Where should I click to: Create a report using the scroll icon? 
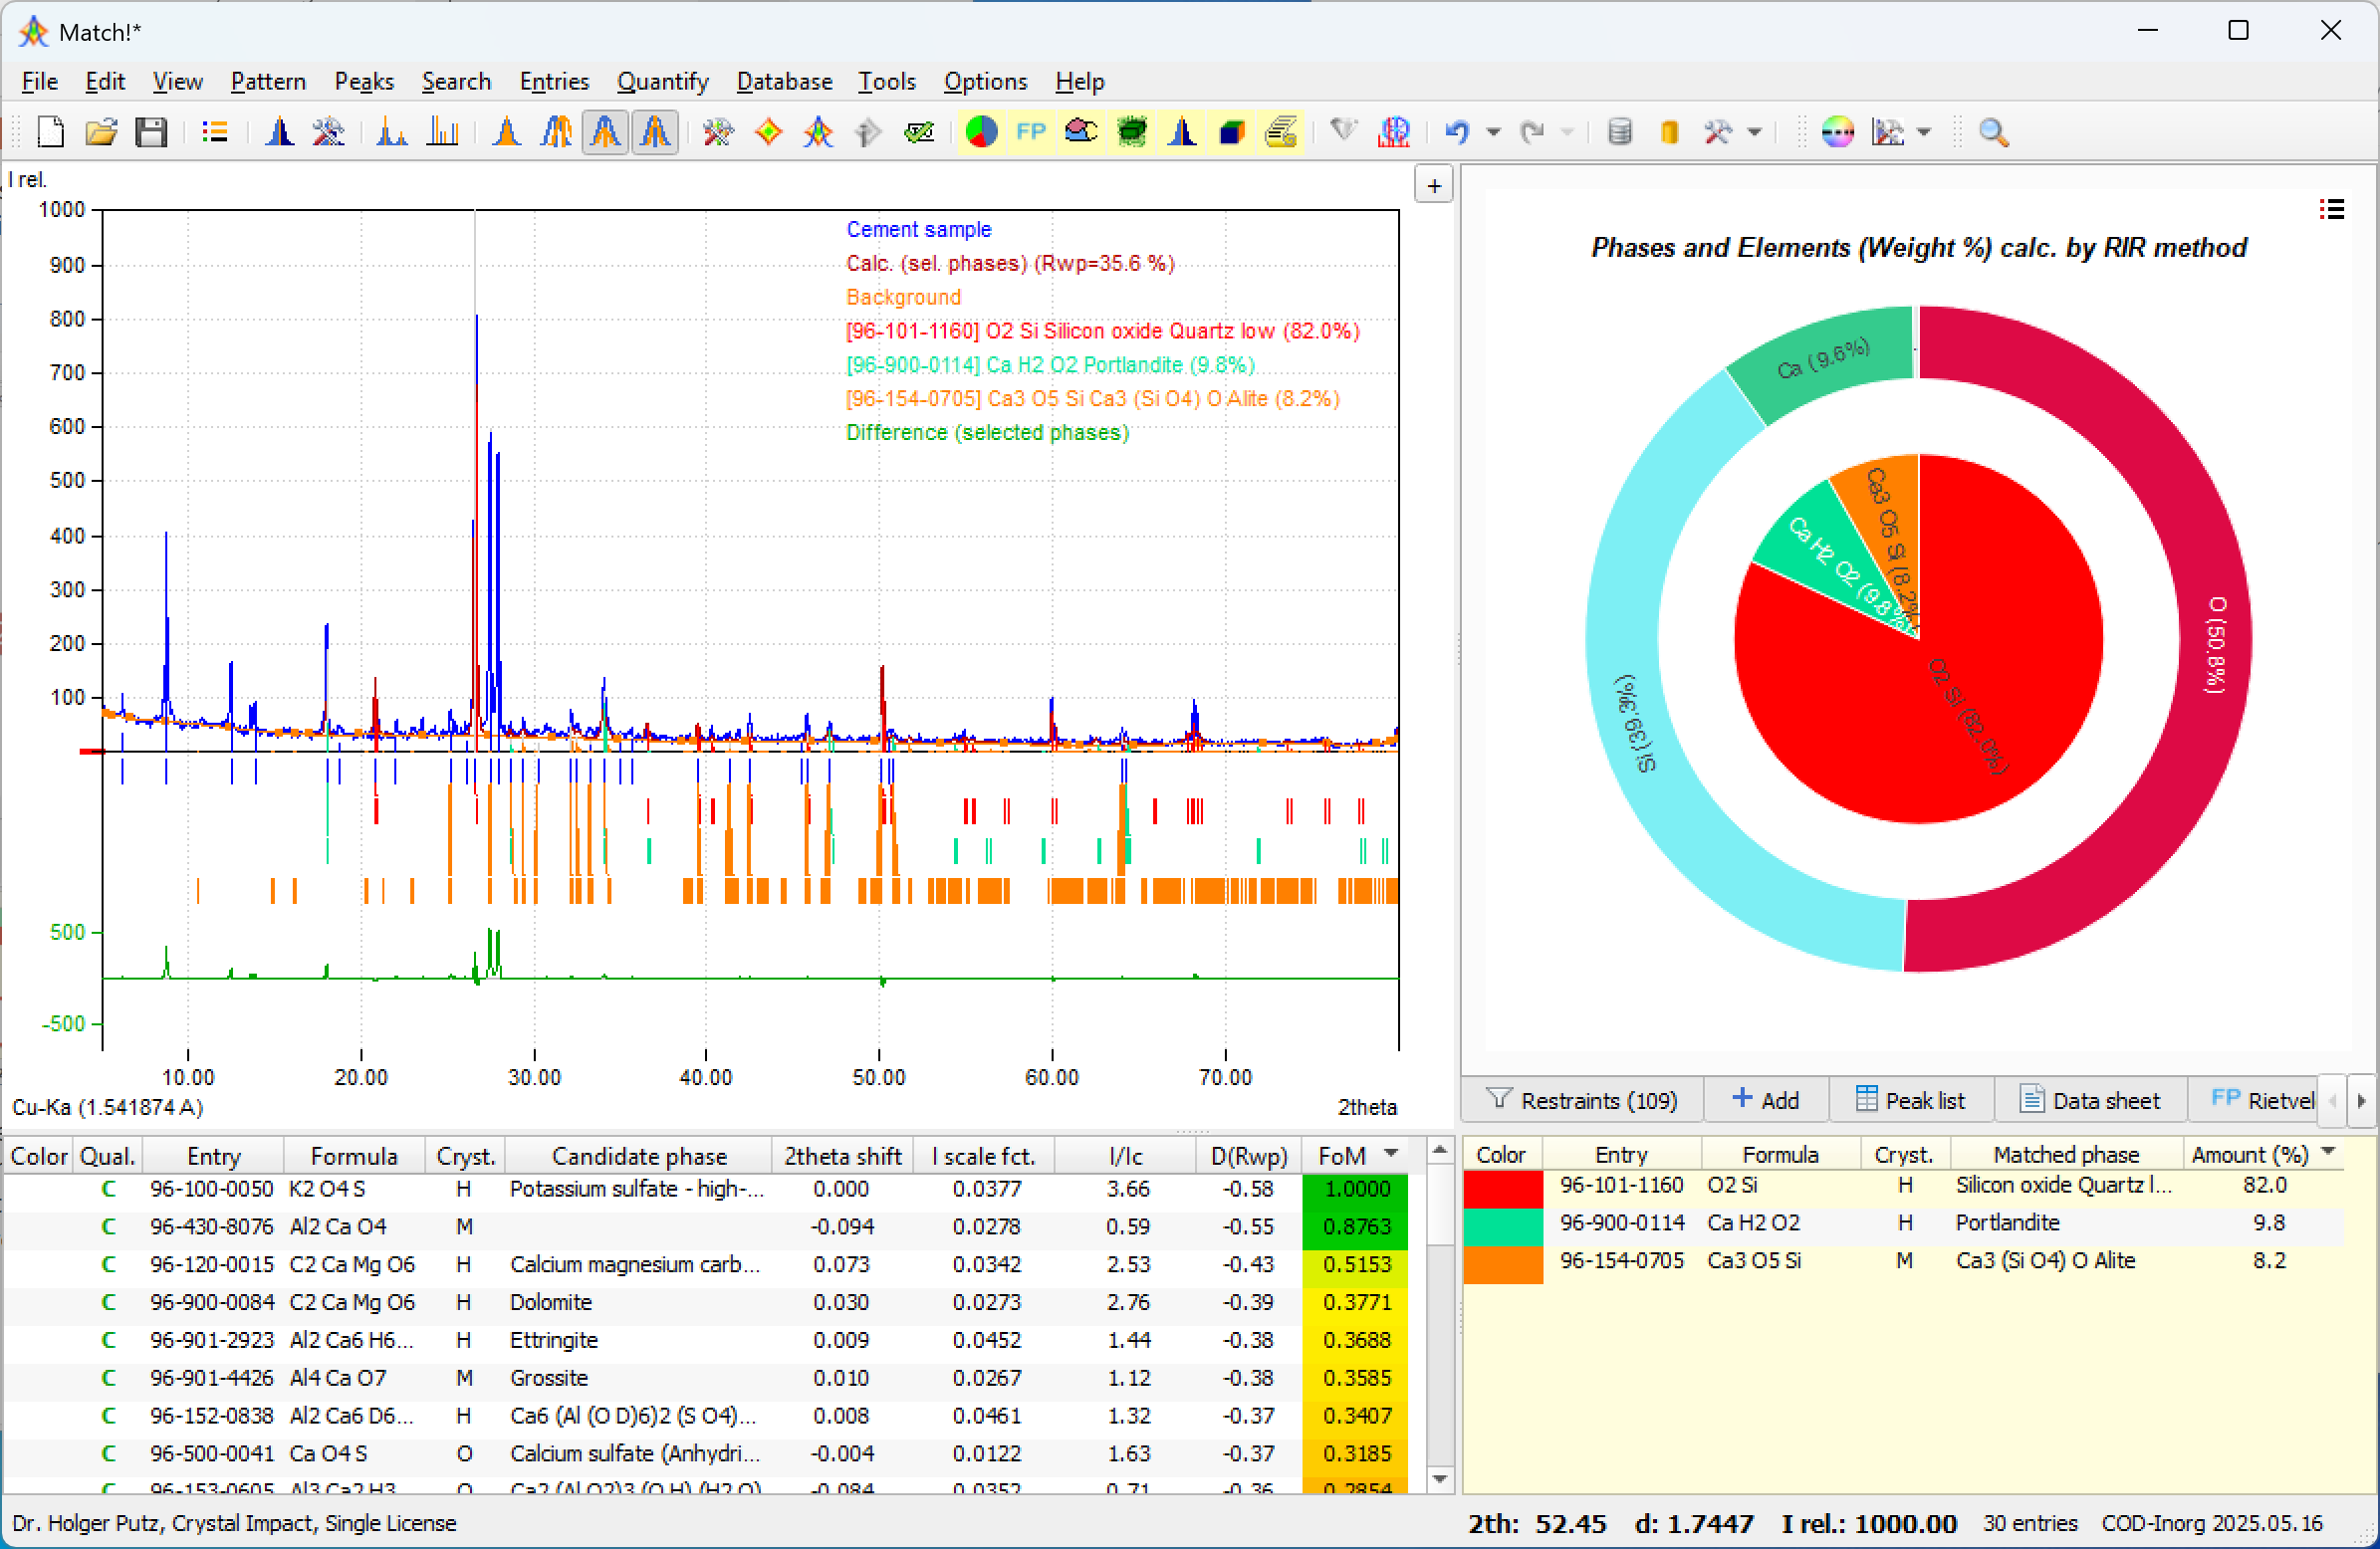tap(1281, 131)
